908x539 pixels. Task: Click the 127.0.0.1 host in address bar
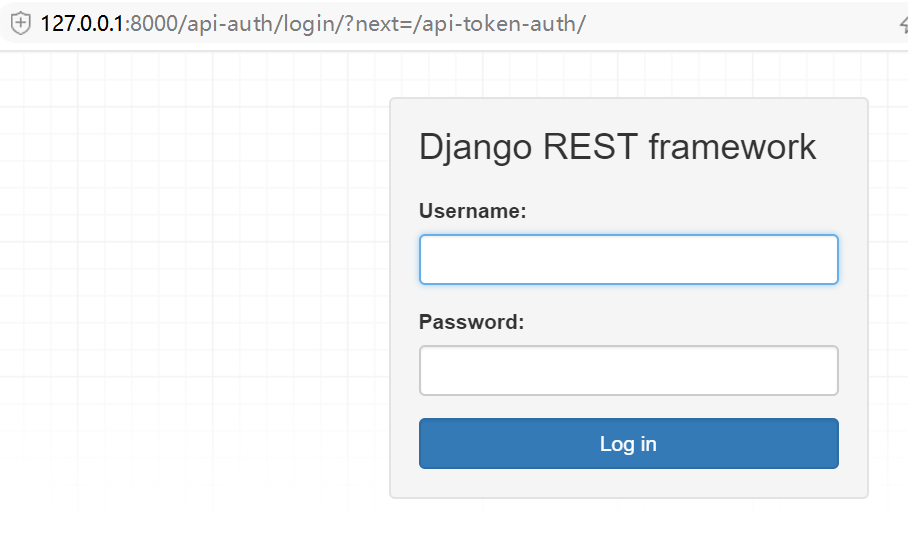[x=82, y=24]
